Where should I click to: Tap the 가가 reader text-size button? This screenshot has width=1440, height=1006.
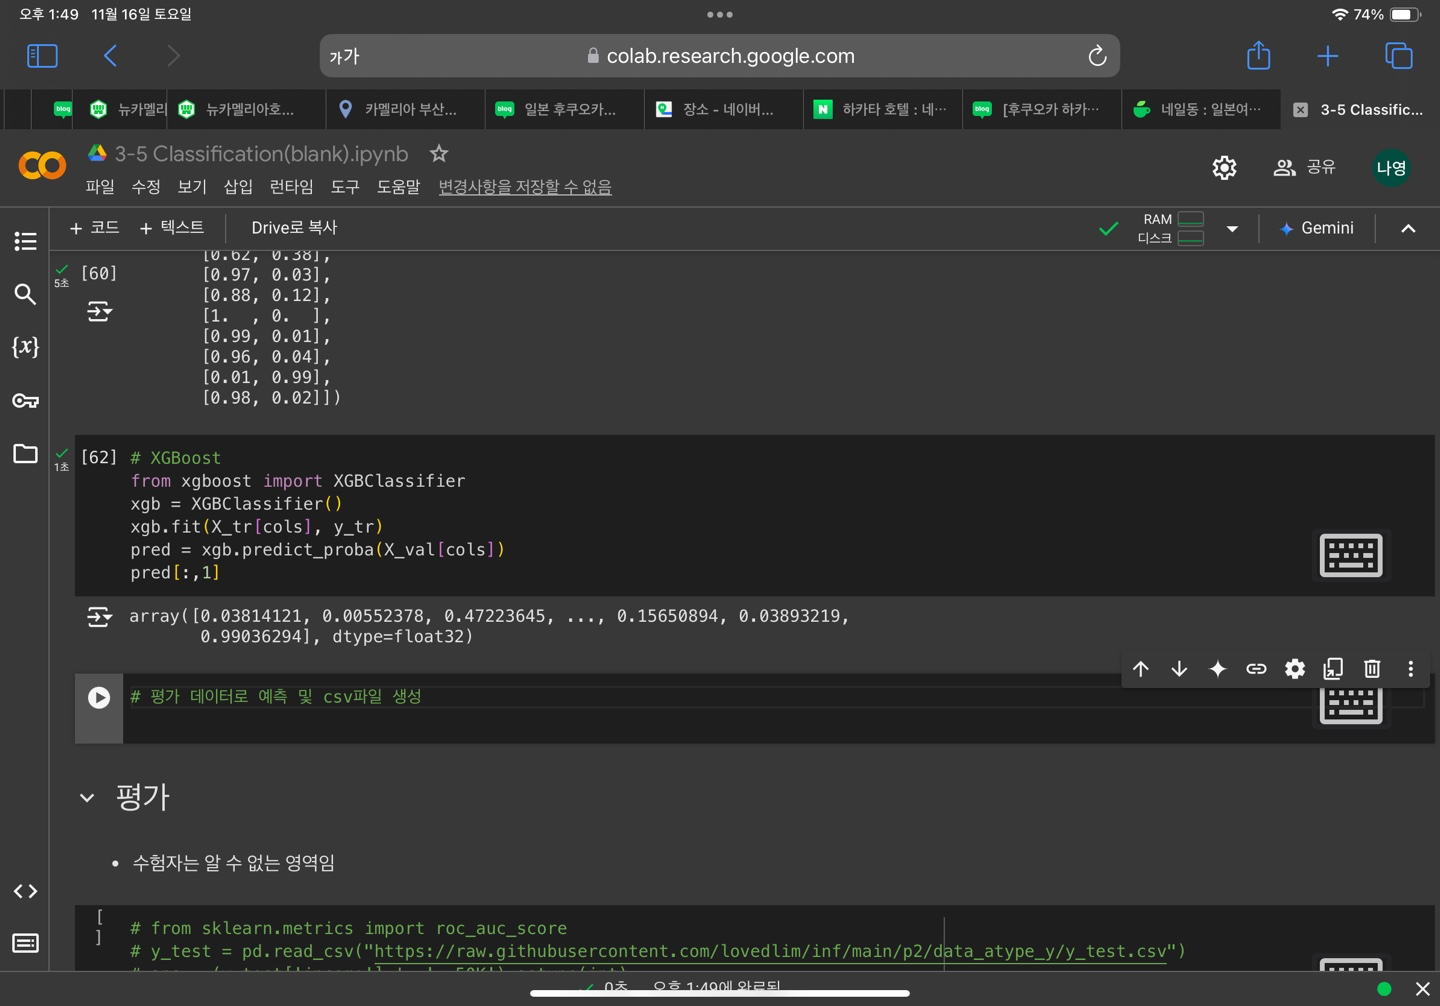(x=344, y=56)
